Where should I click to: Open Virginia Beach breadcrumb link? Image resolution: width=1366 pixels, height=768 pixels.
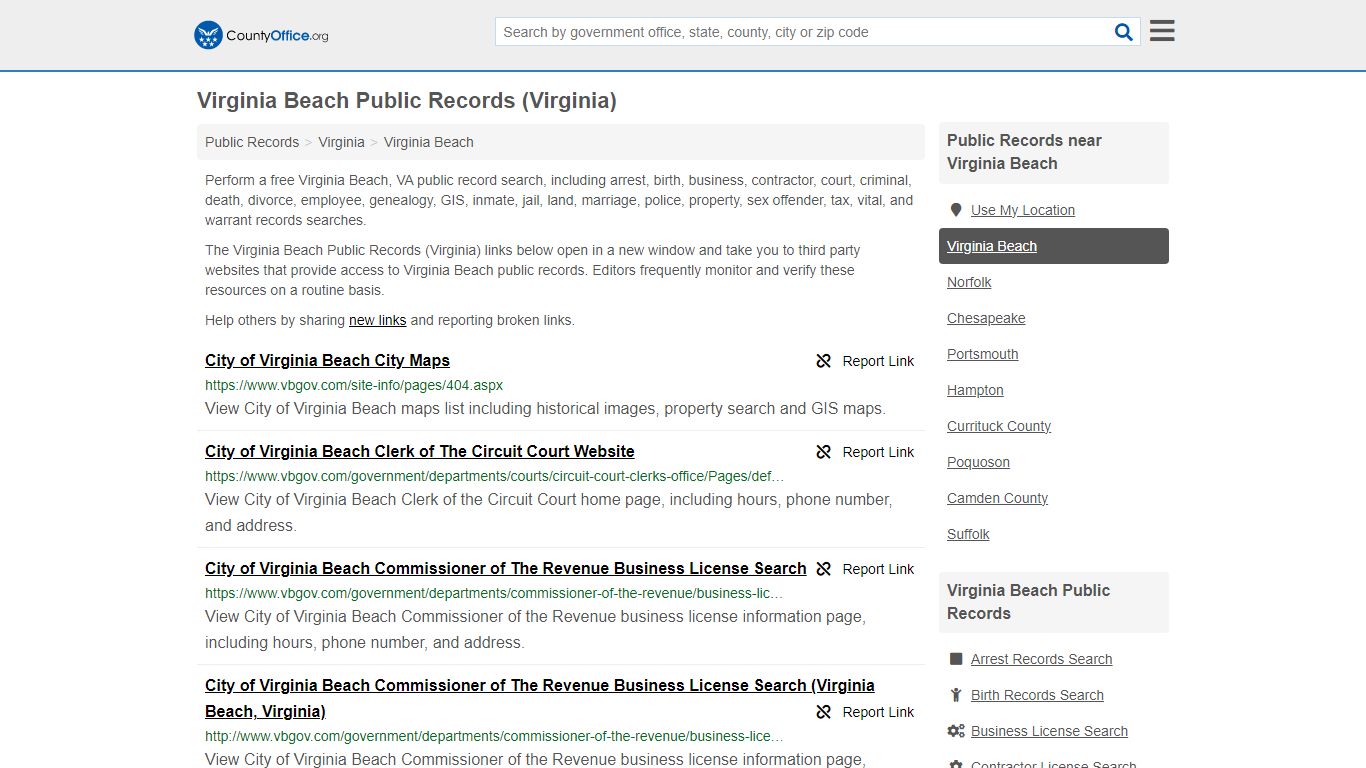click(429, 142)
